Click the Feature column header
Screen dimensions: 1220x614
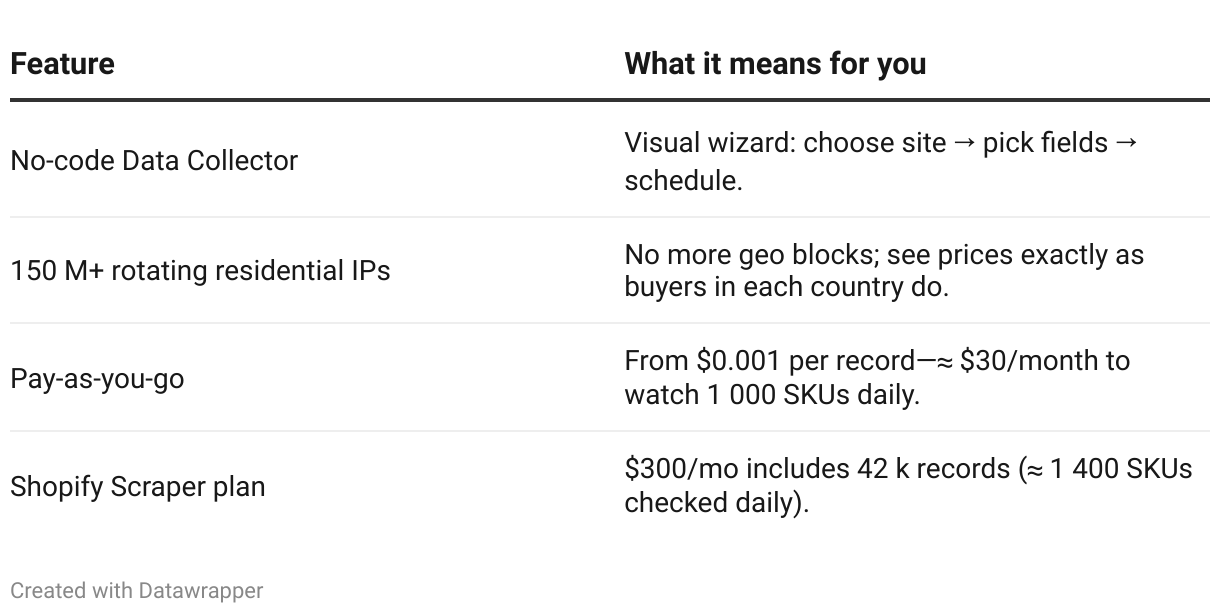coord(62,64)
